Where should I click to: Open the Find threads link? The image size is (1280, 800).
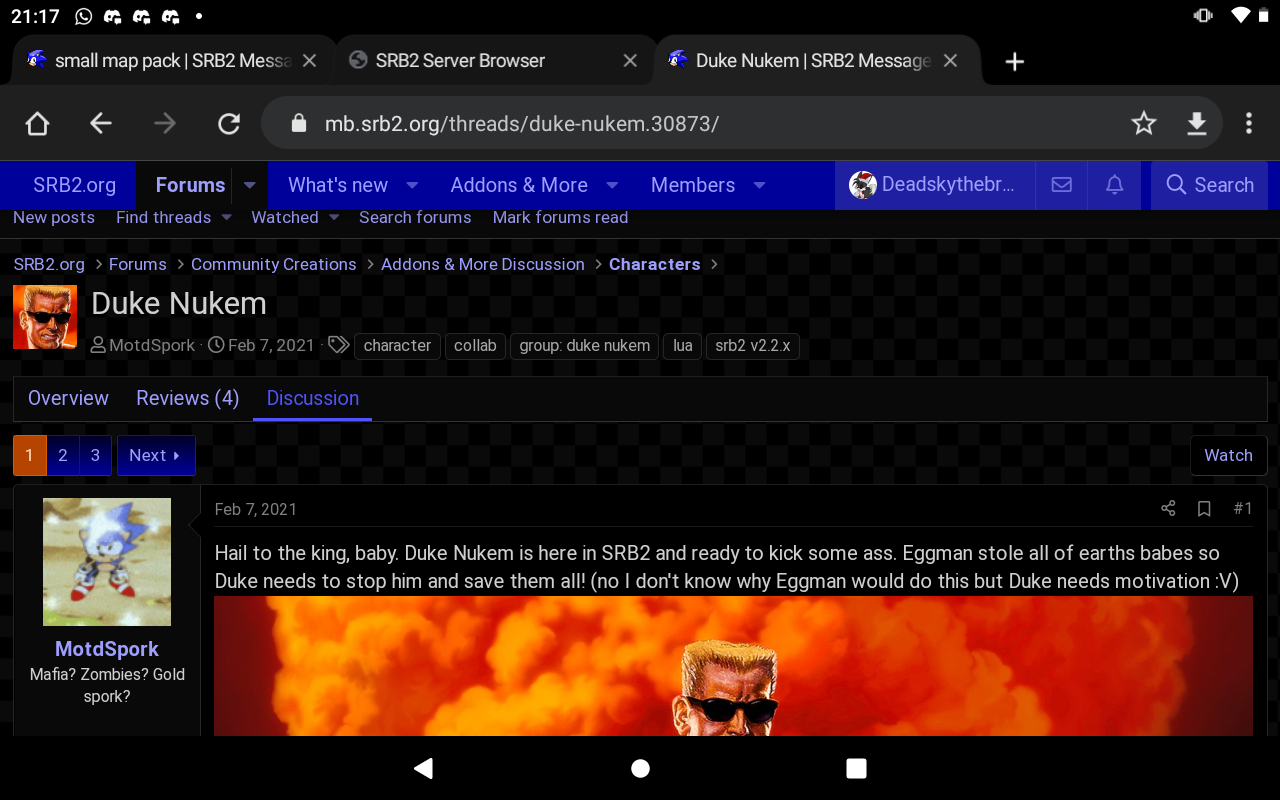click(163, 217)
